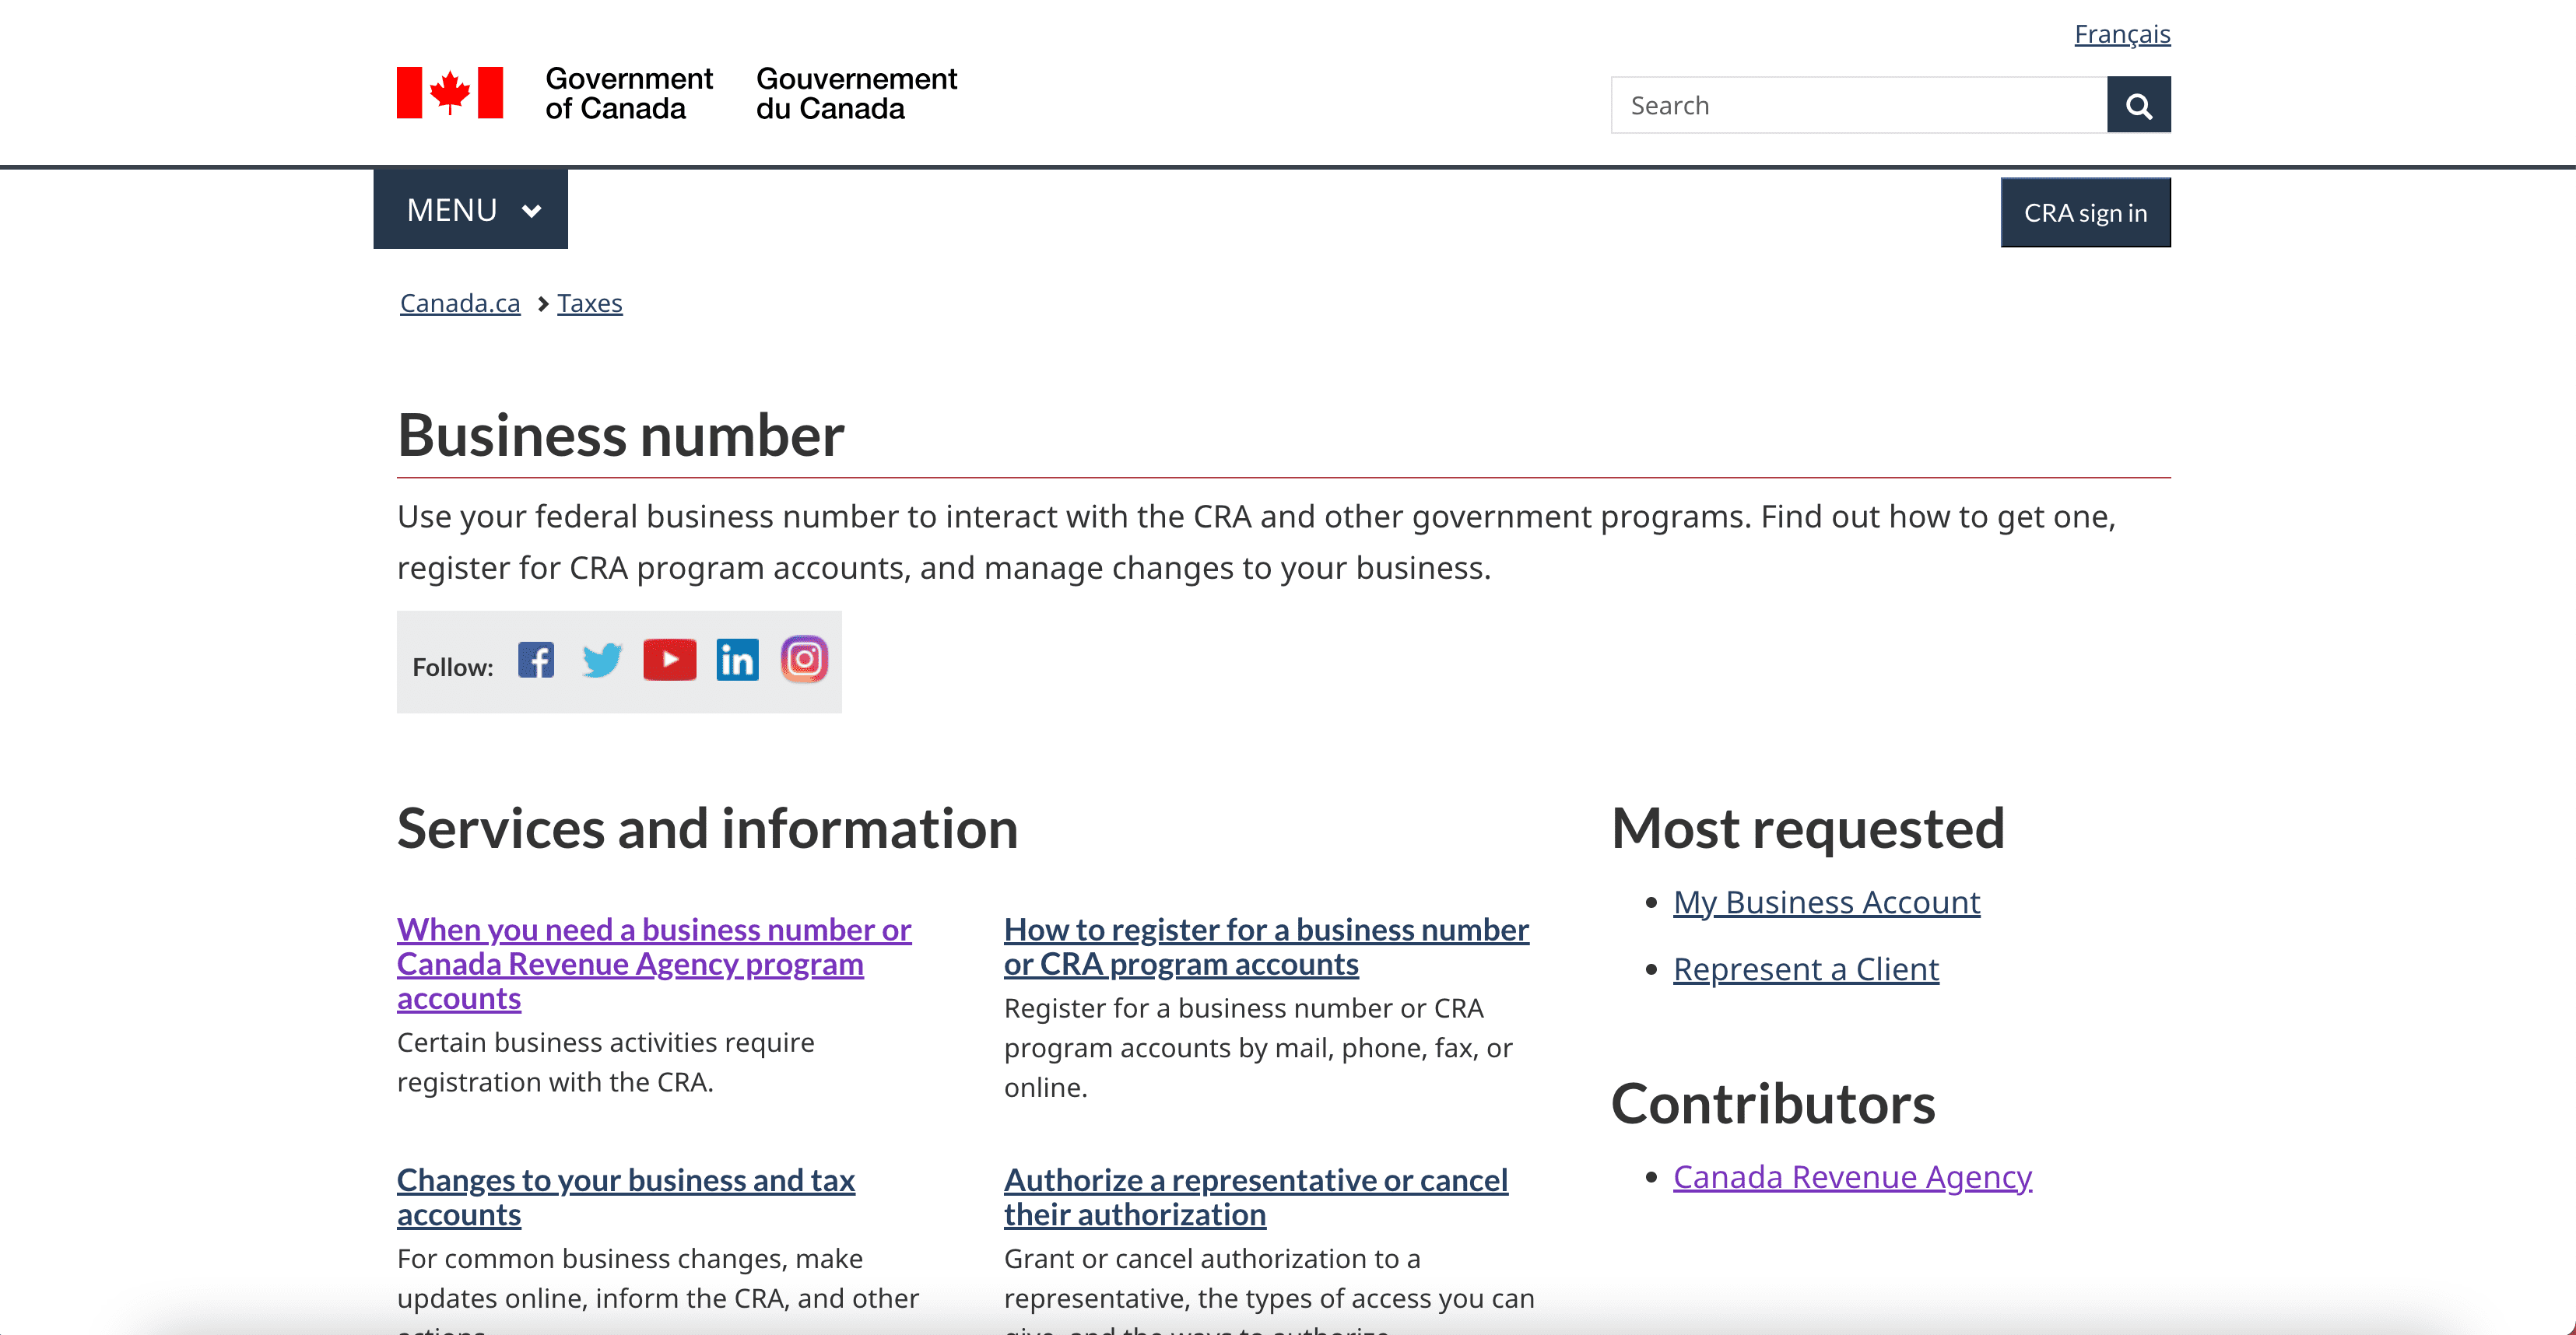Select Canada.ca in the breadcrumb trail
2576x1335 pixels.
point(459,303)
